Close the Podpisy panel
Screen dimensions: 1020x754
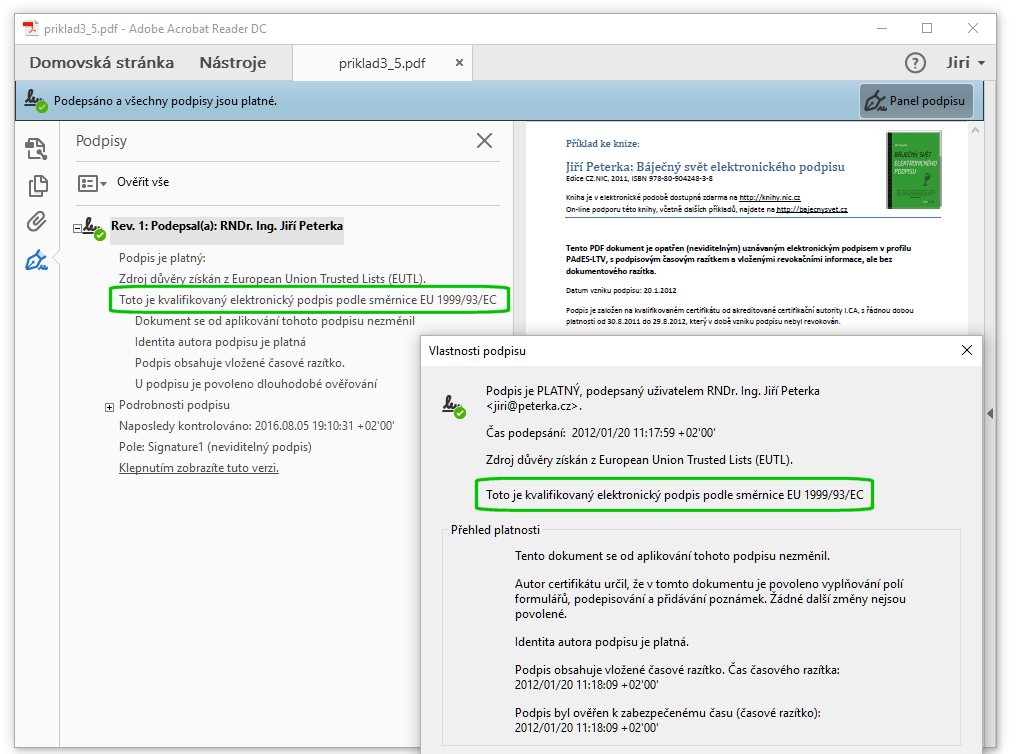point(484,141)
